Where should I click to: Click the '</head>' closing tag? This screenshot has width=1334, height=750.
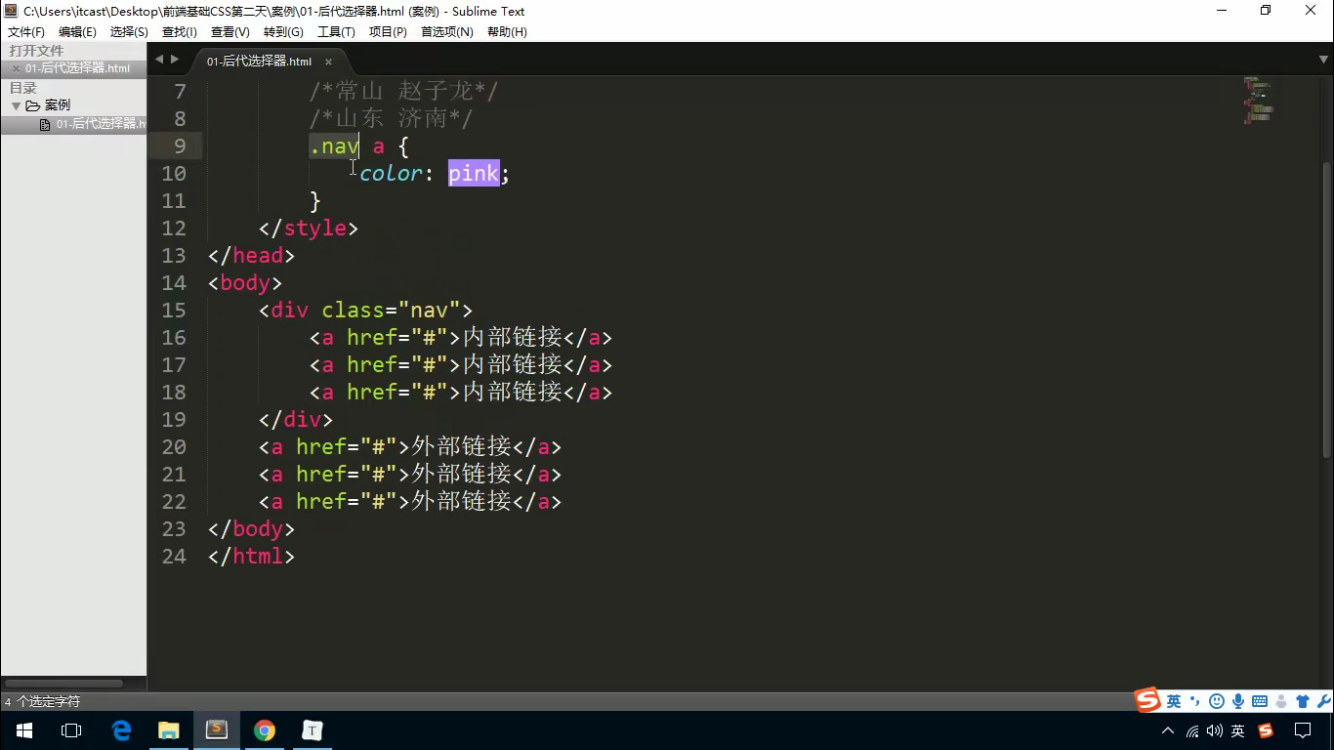(252, 255)
